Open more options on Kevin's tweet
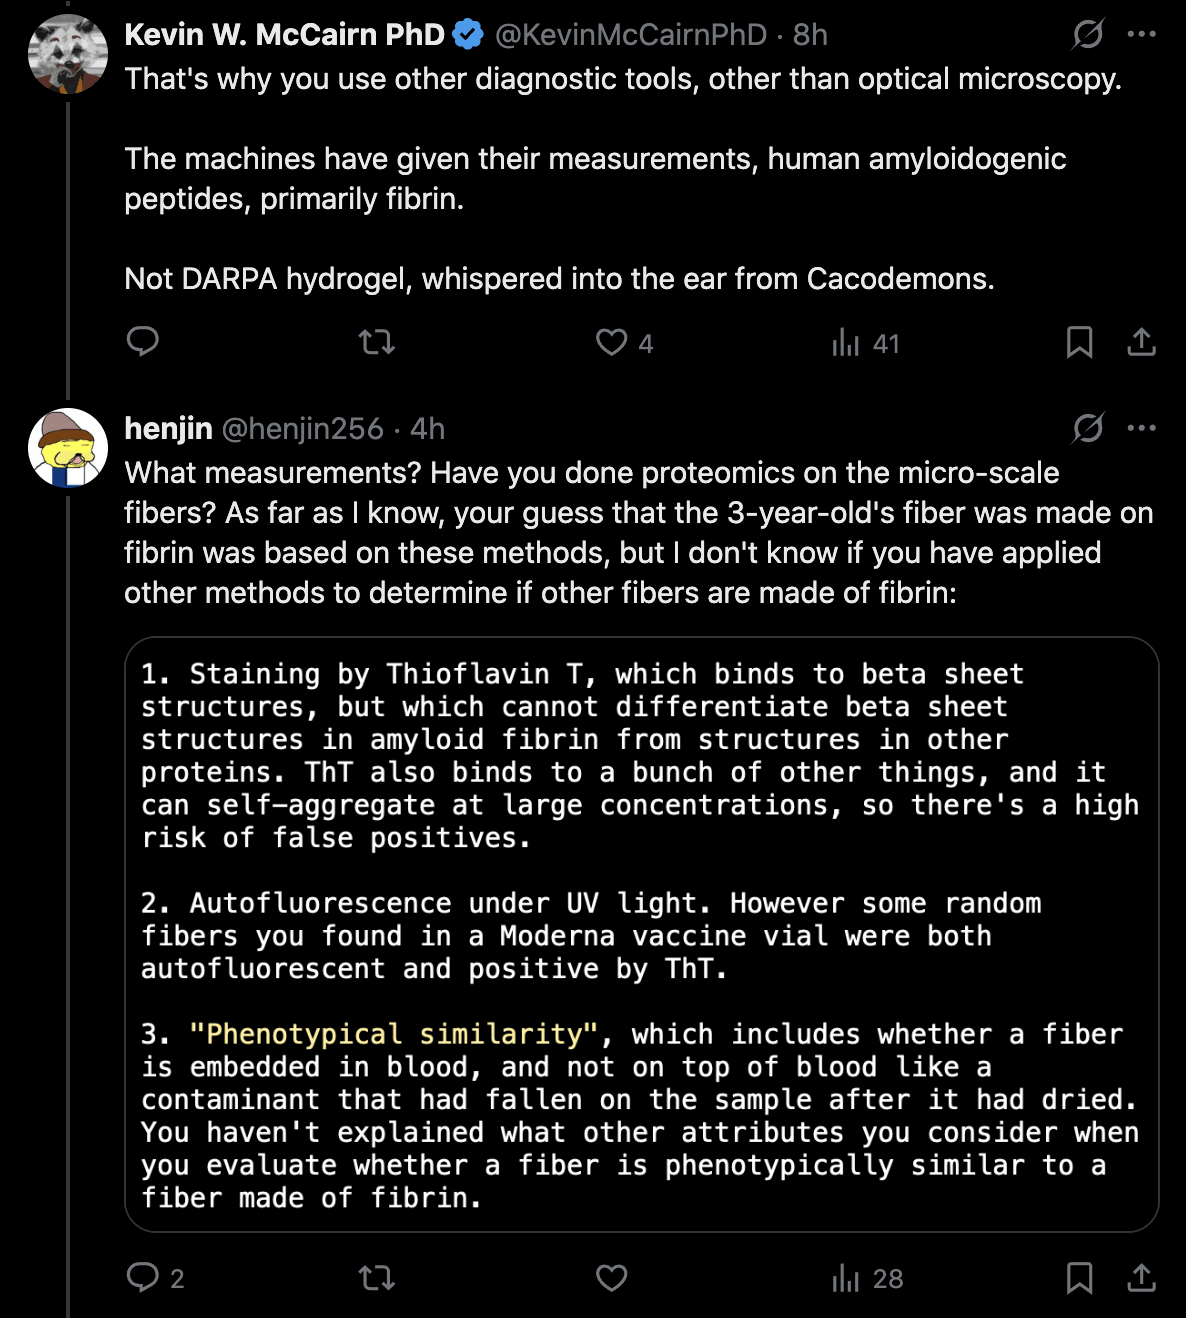This screenshot has width=1186, height=1318. pyautogui.click(x=1141, y=35)
